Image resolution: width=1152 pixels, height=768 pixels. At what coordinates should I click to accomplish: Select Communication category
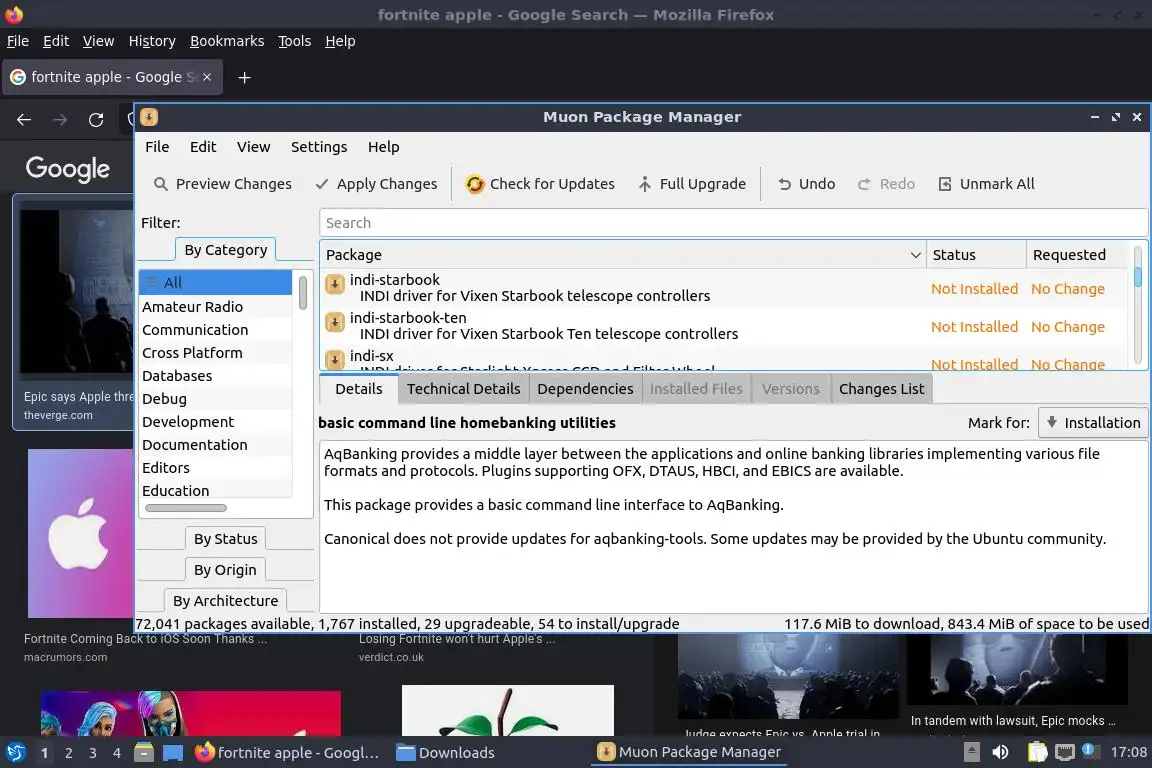(x=215, y=329)
